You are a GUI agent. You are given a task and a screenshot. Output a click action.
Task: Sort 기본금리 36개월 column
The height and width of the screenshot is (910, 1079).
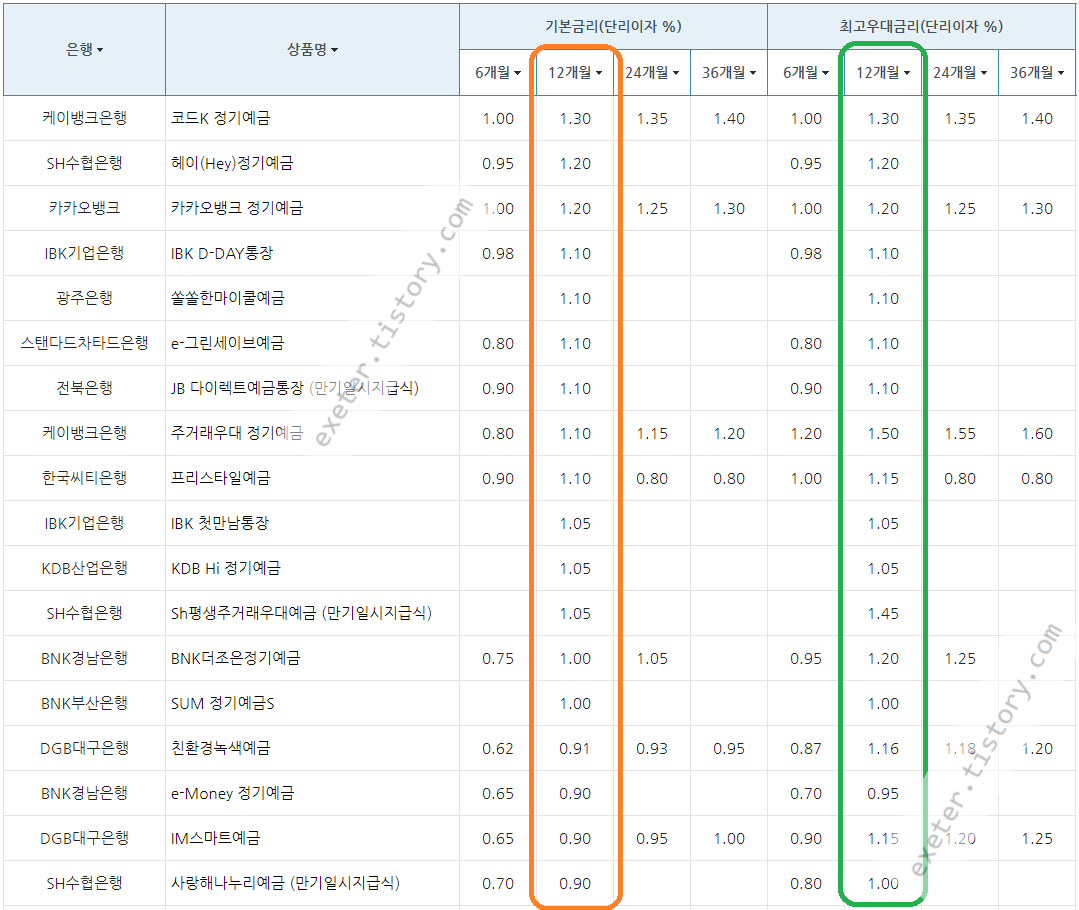point(729,72)
